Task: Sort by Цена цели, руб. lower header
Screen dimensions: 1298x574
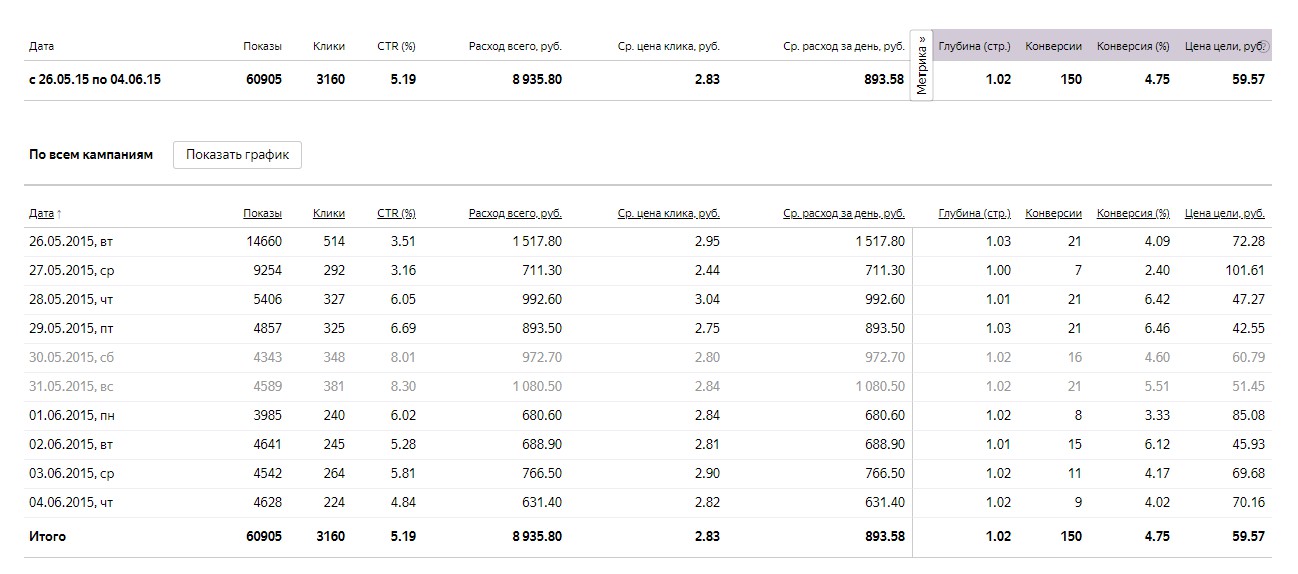Action: pyautogui.click(x=1224, y=213)
